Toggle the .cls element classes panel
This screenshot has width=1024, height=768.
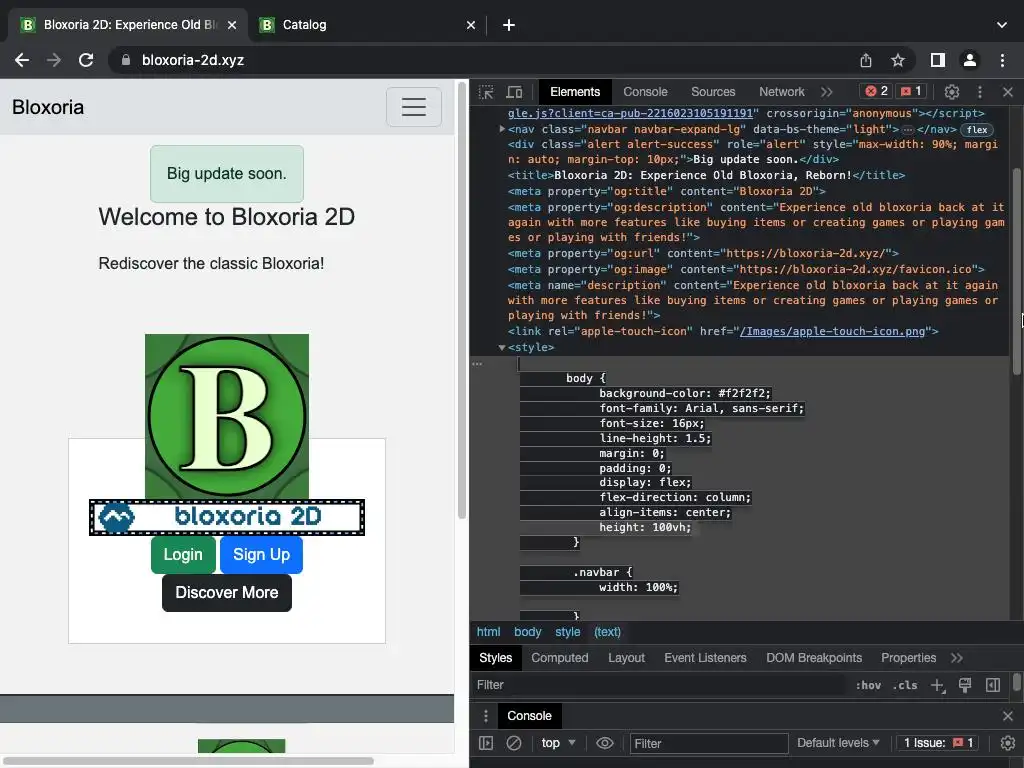[x=904, y=685]
